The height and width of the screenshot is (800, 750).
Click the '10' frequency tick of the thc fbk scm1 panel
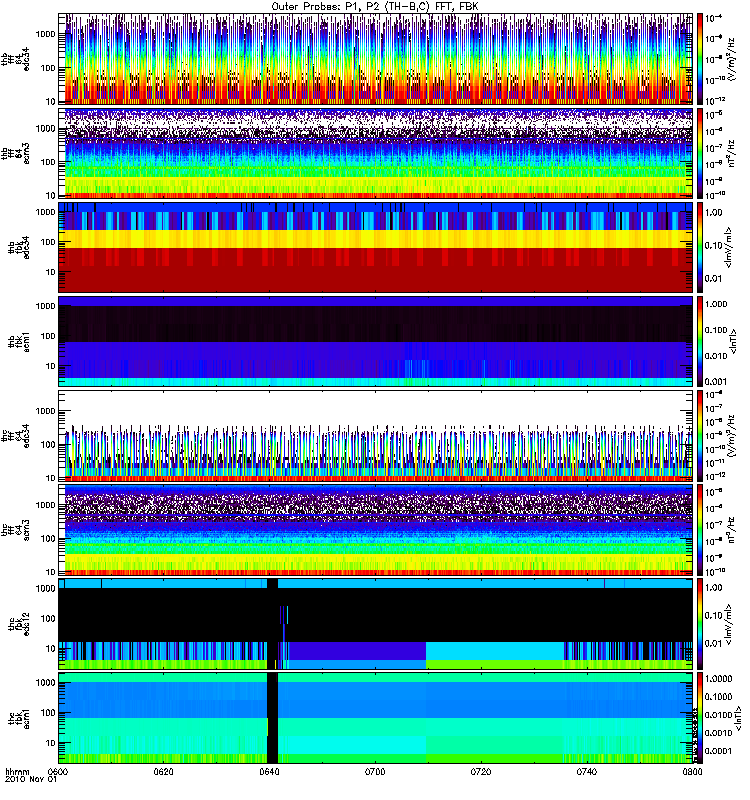51,743
